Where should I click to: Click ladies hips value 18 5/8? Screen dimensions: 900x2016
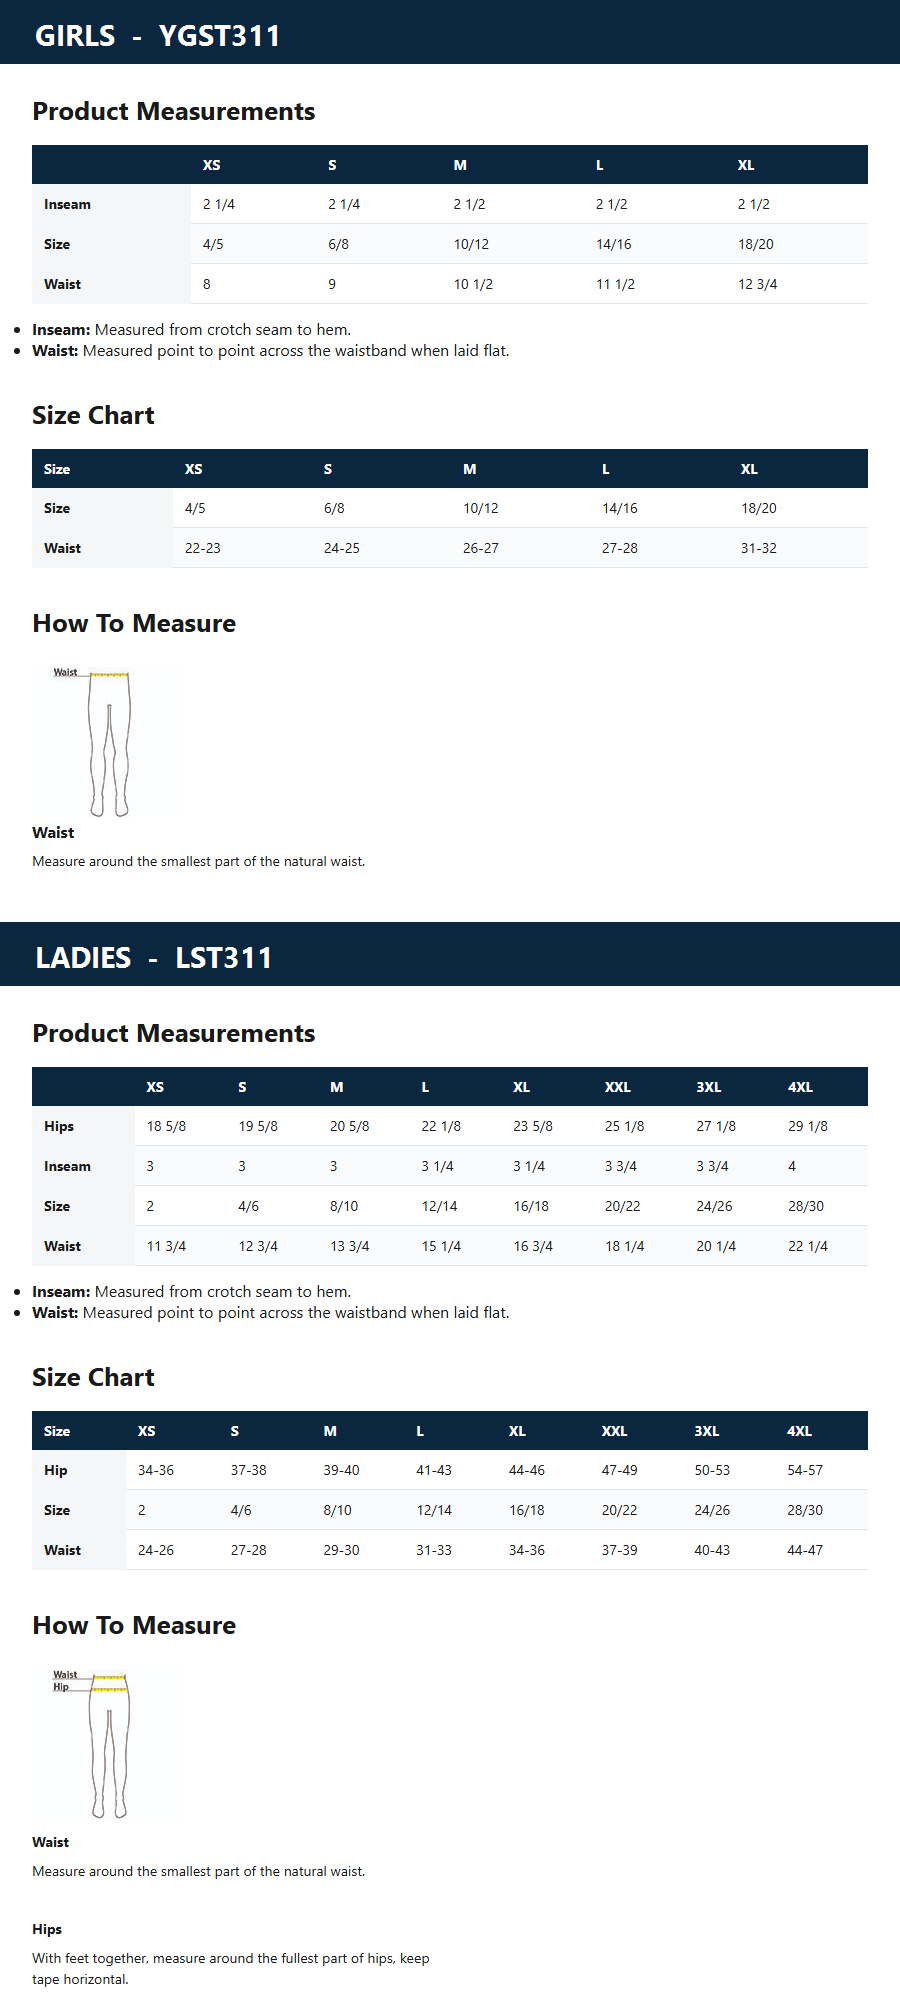166,1126
